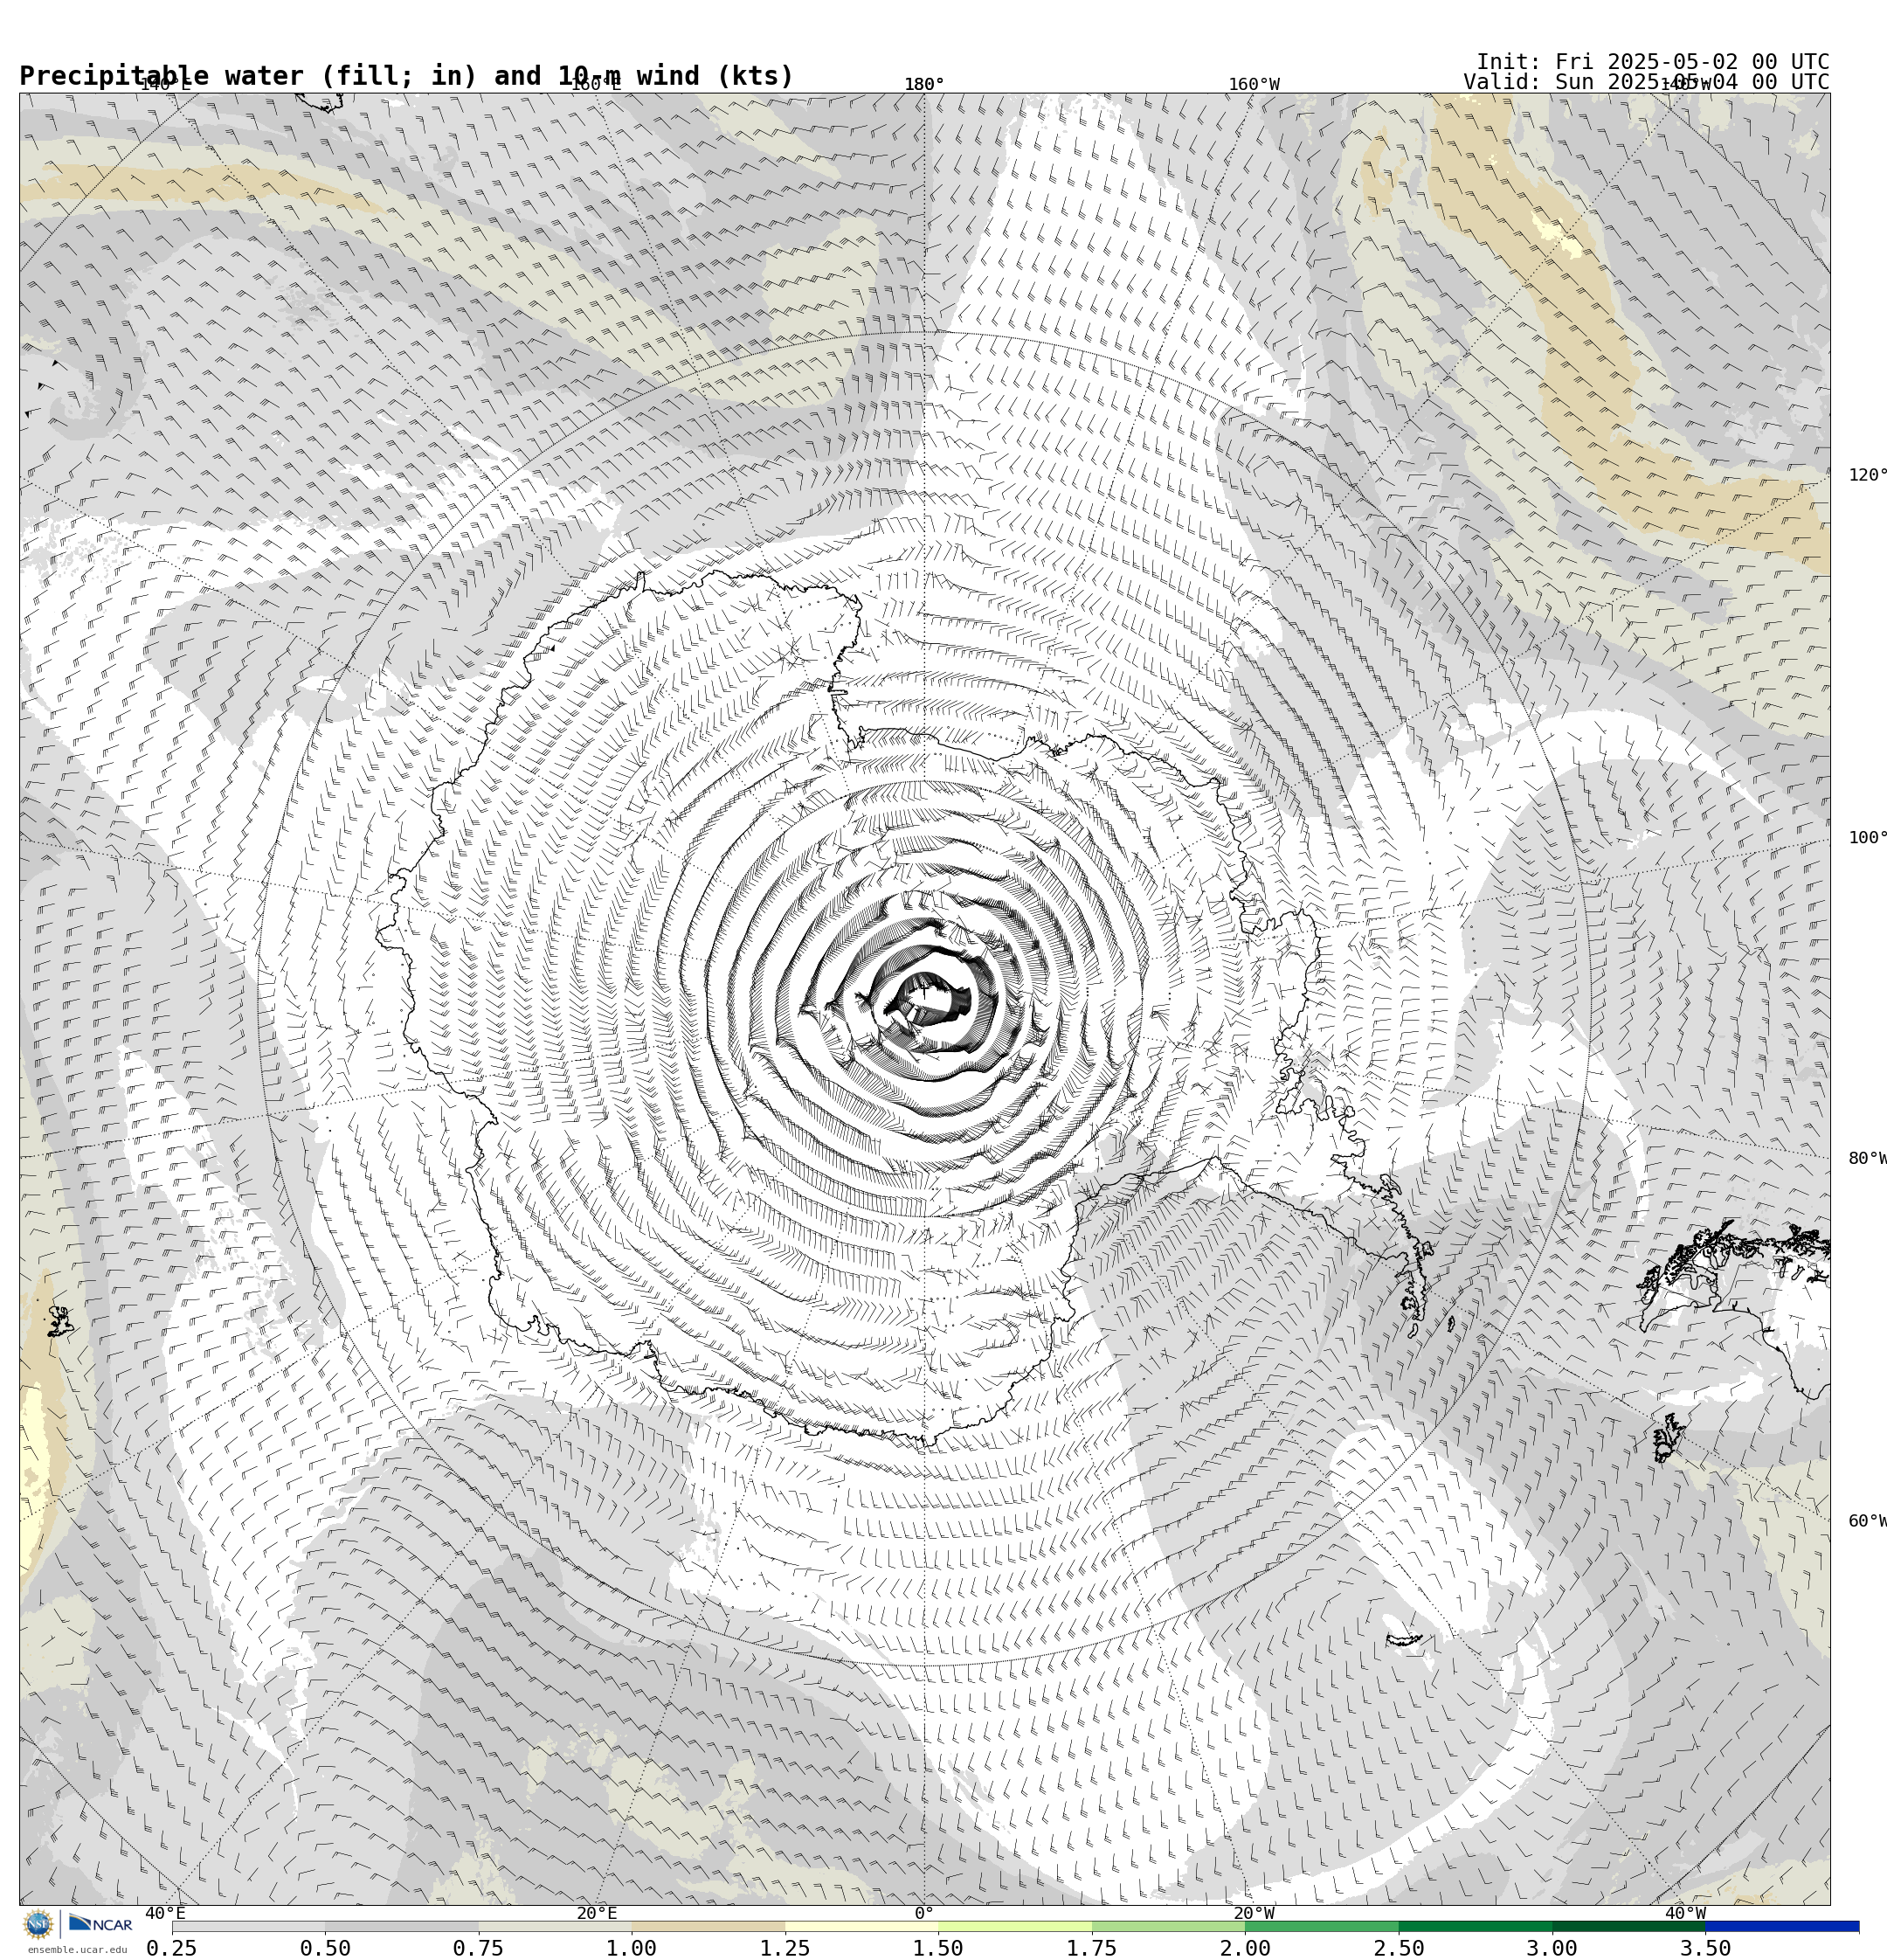Select the pale yellow 1.25–1.50 colorbar segment

coord(861,1926)
